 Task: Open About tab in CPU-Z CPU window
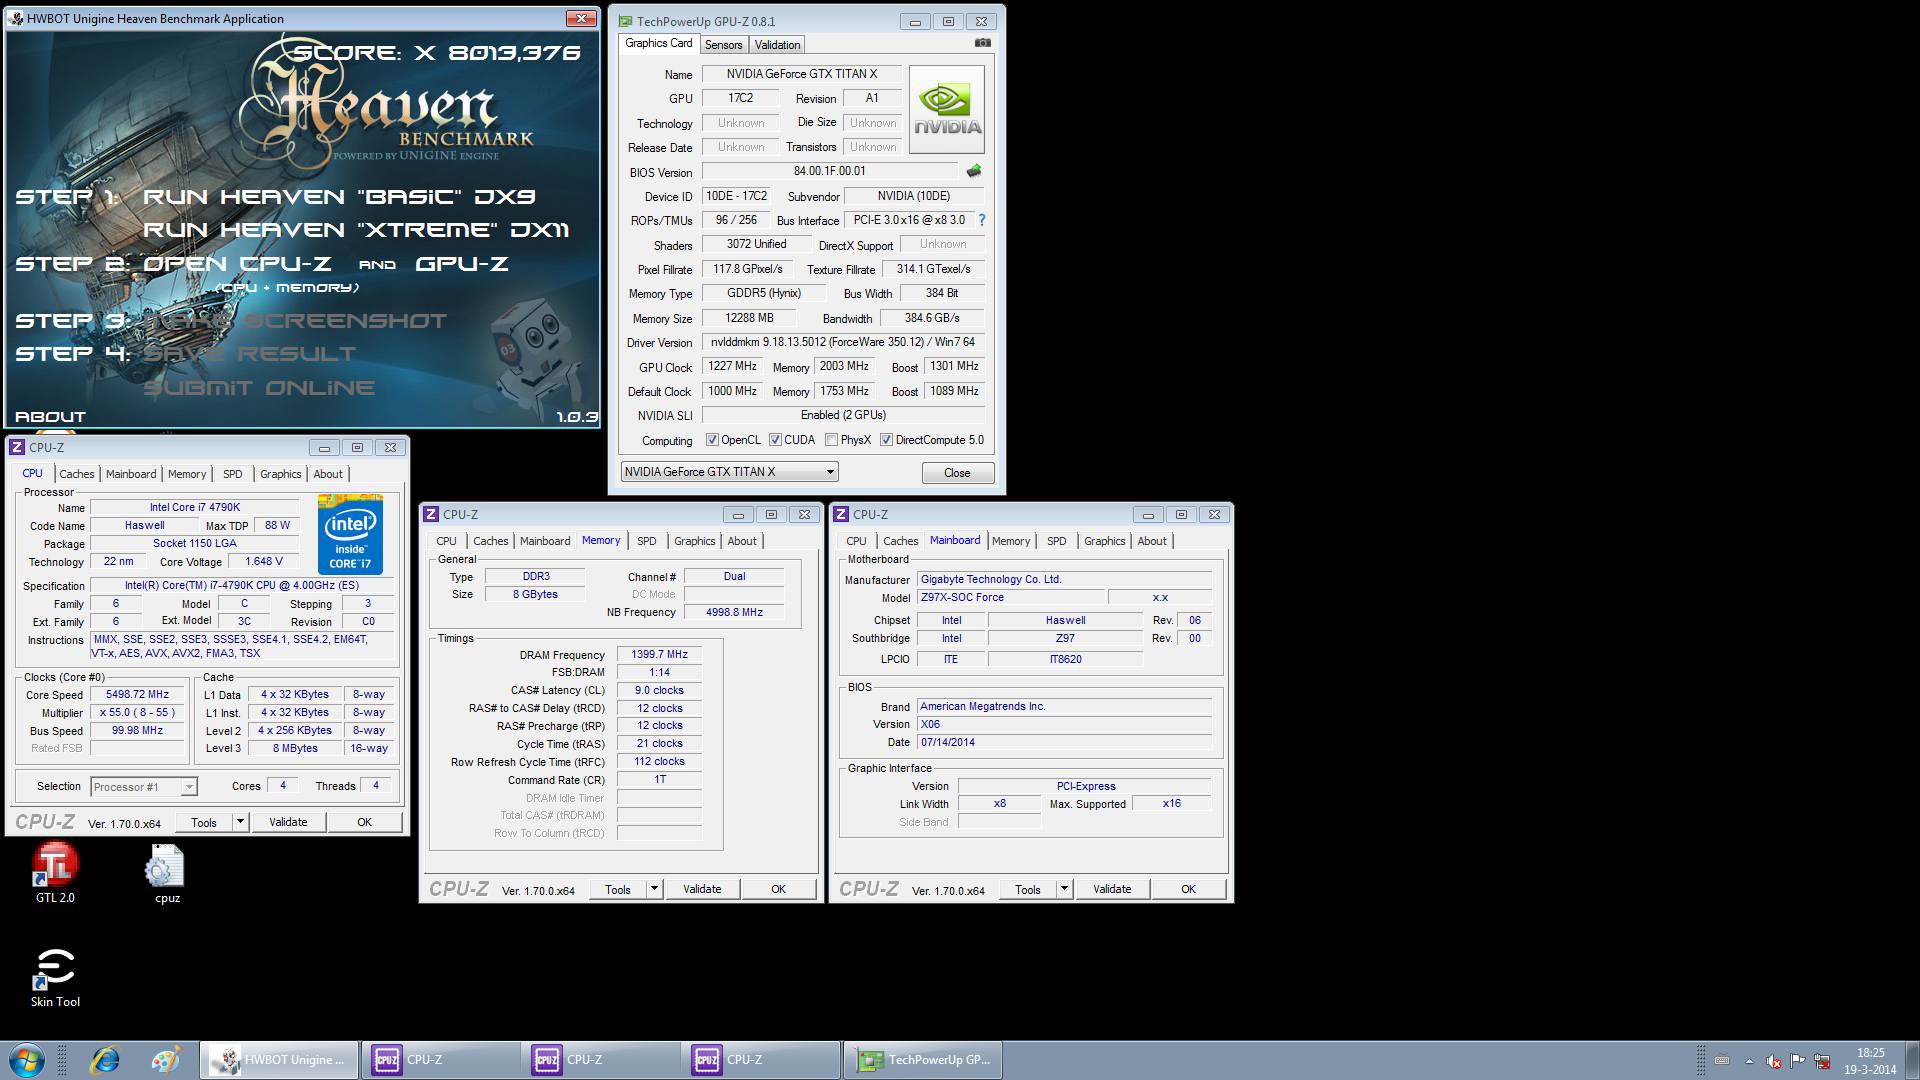coord(328,474)
